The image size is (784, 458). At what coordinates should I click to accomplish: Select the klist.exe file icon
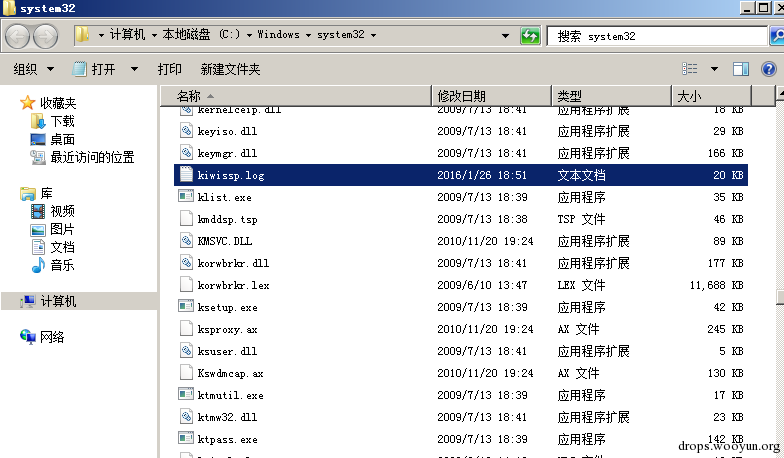186,196
